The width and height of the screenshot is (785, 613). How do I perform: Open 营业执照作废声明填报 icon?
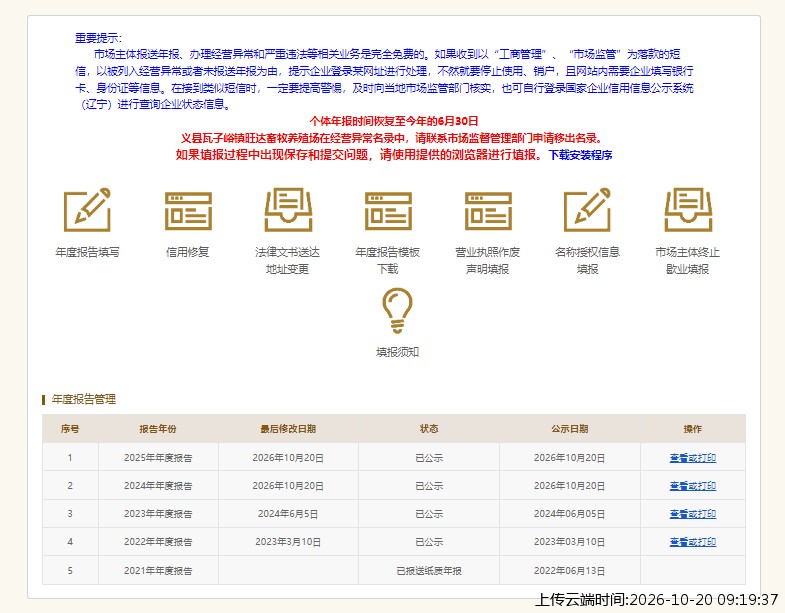[488, 211]
